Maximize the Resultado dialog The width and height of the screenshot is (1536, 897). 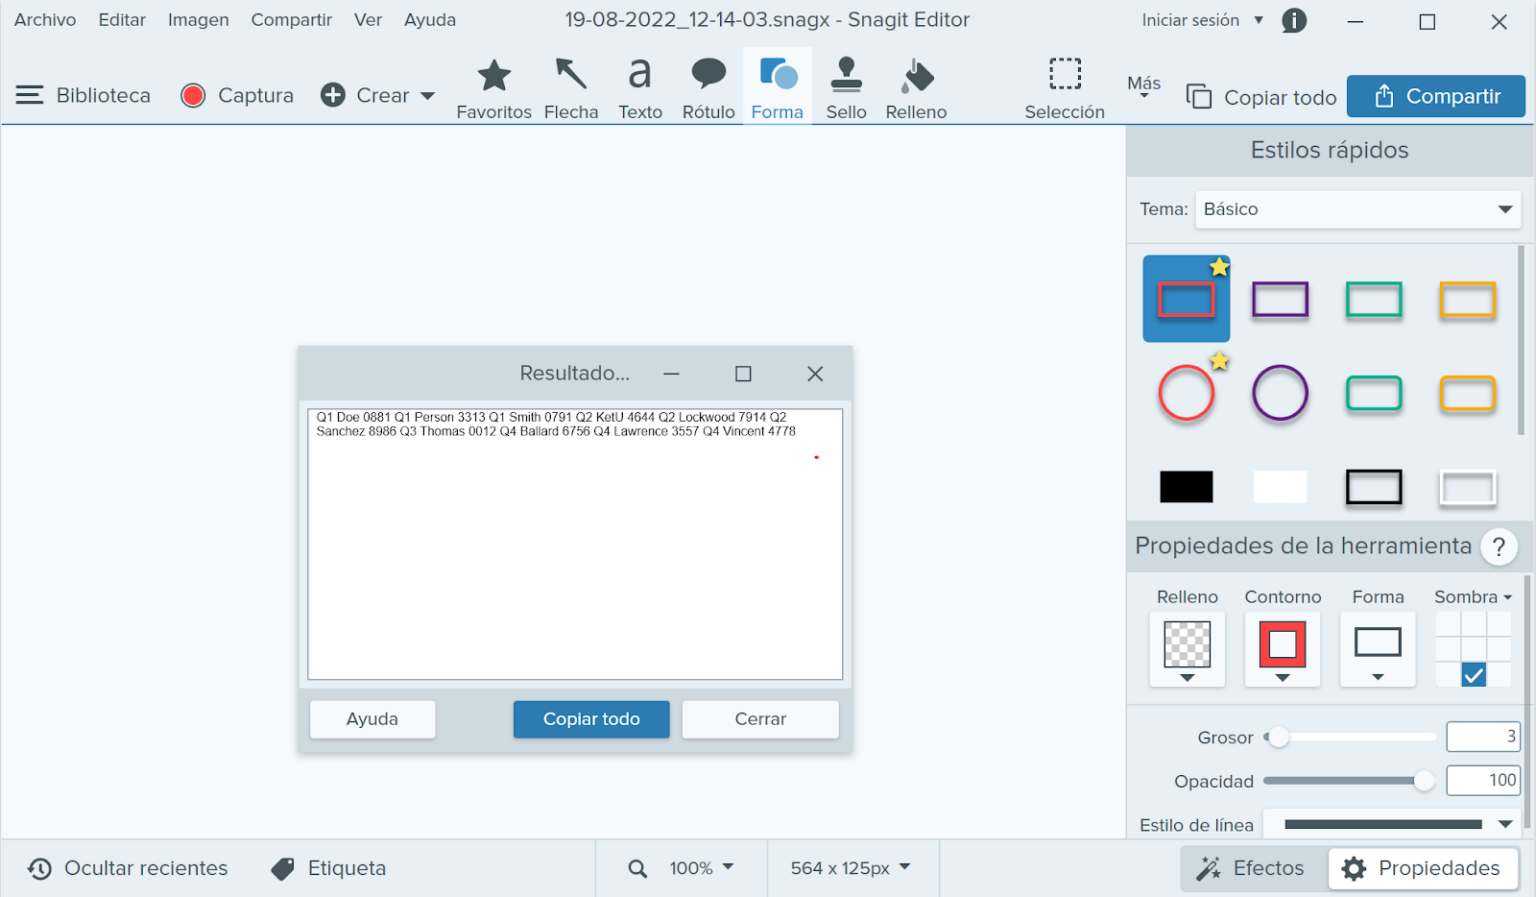(x=743, y=373)
